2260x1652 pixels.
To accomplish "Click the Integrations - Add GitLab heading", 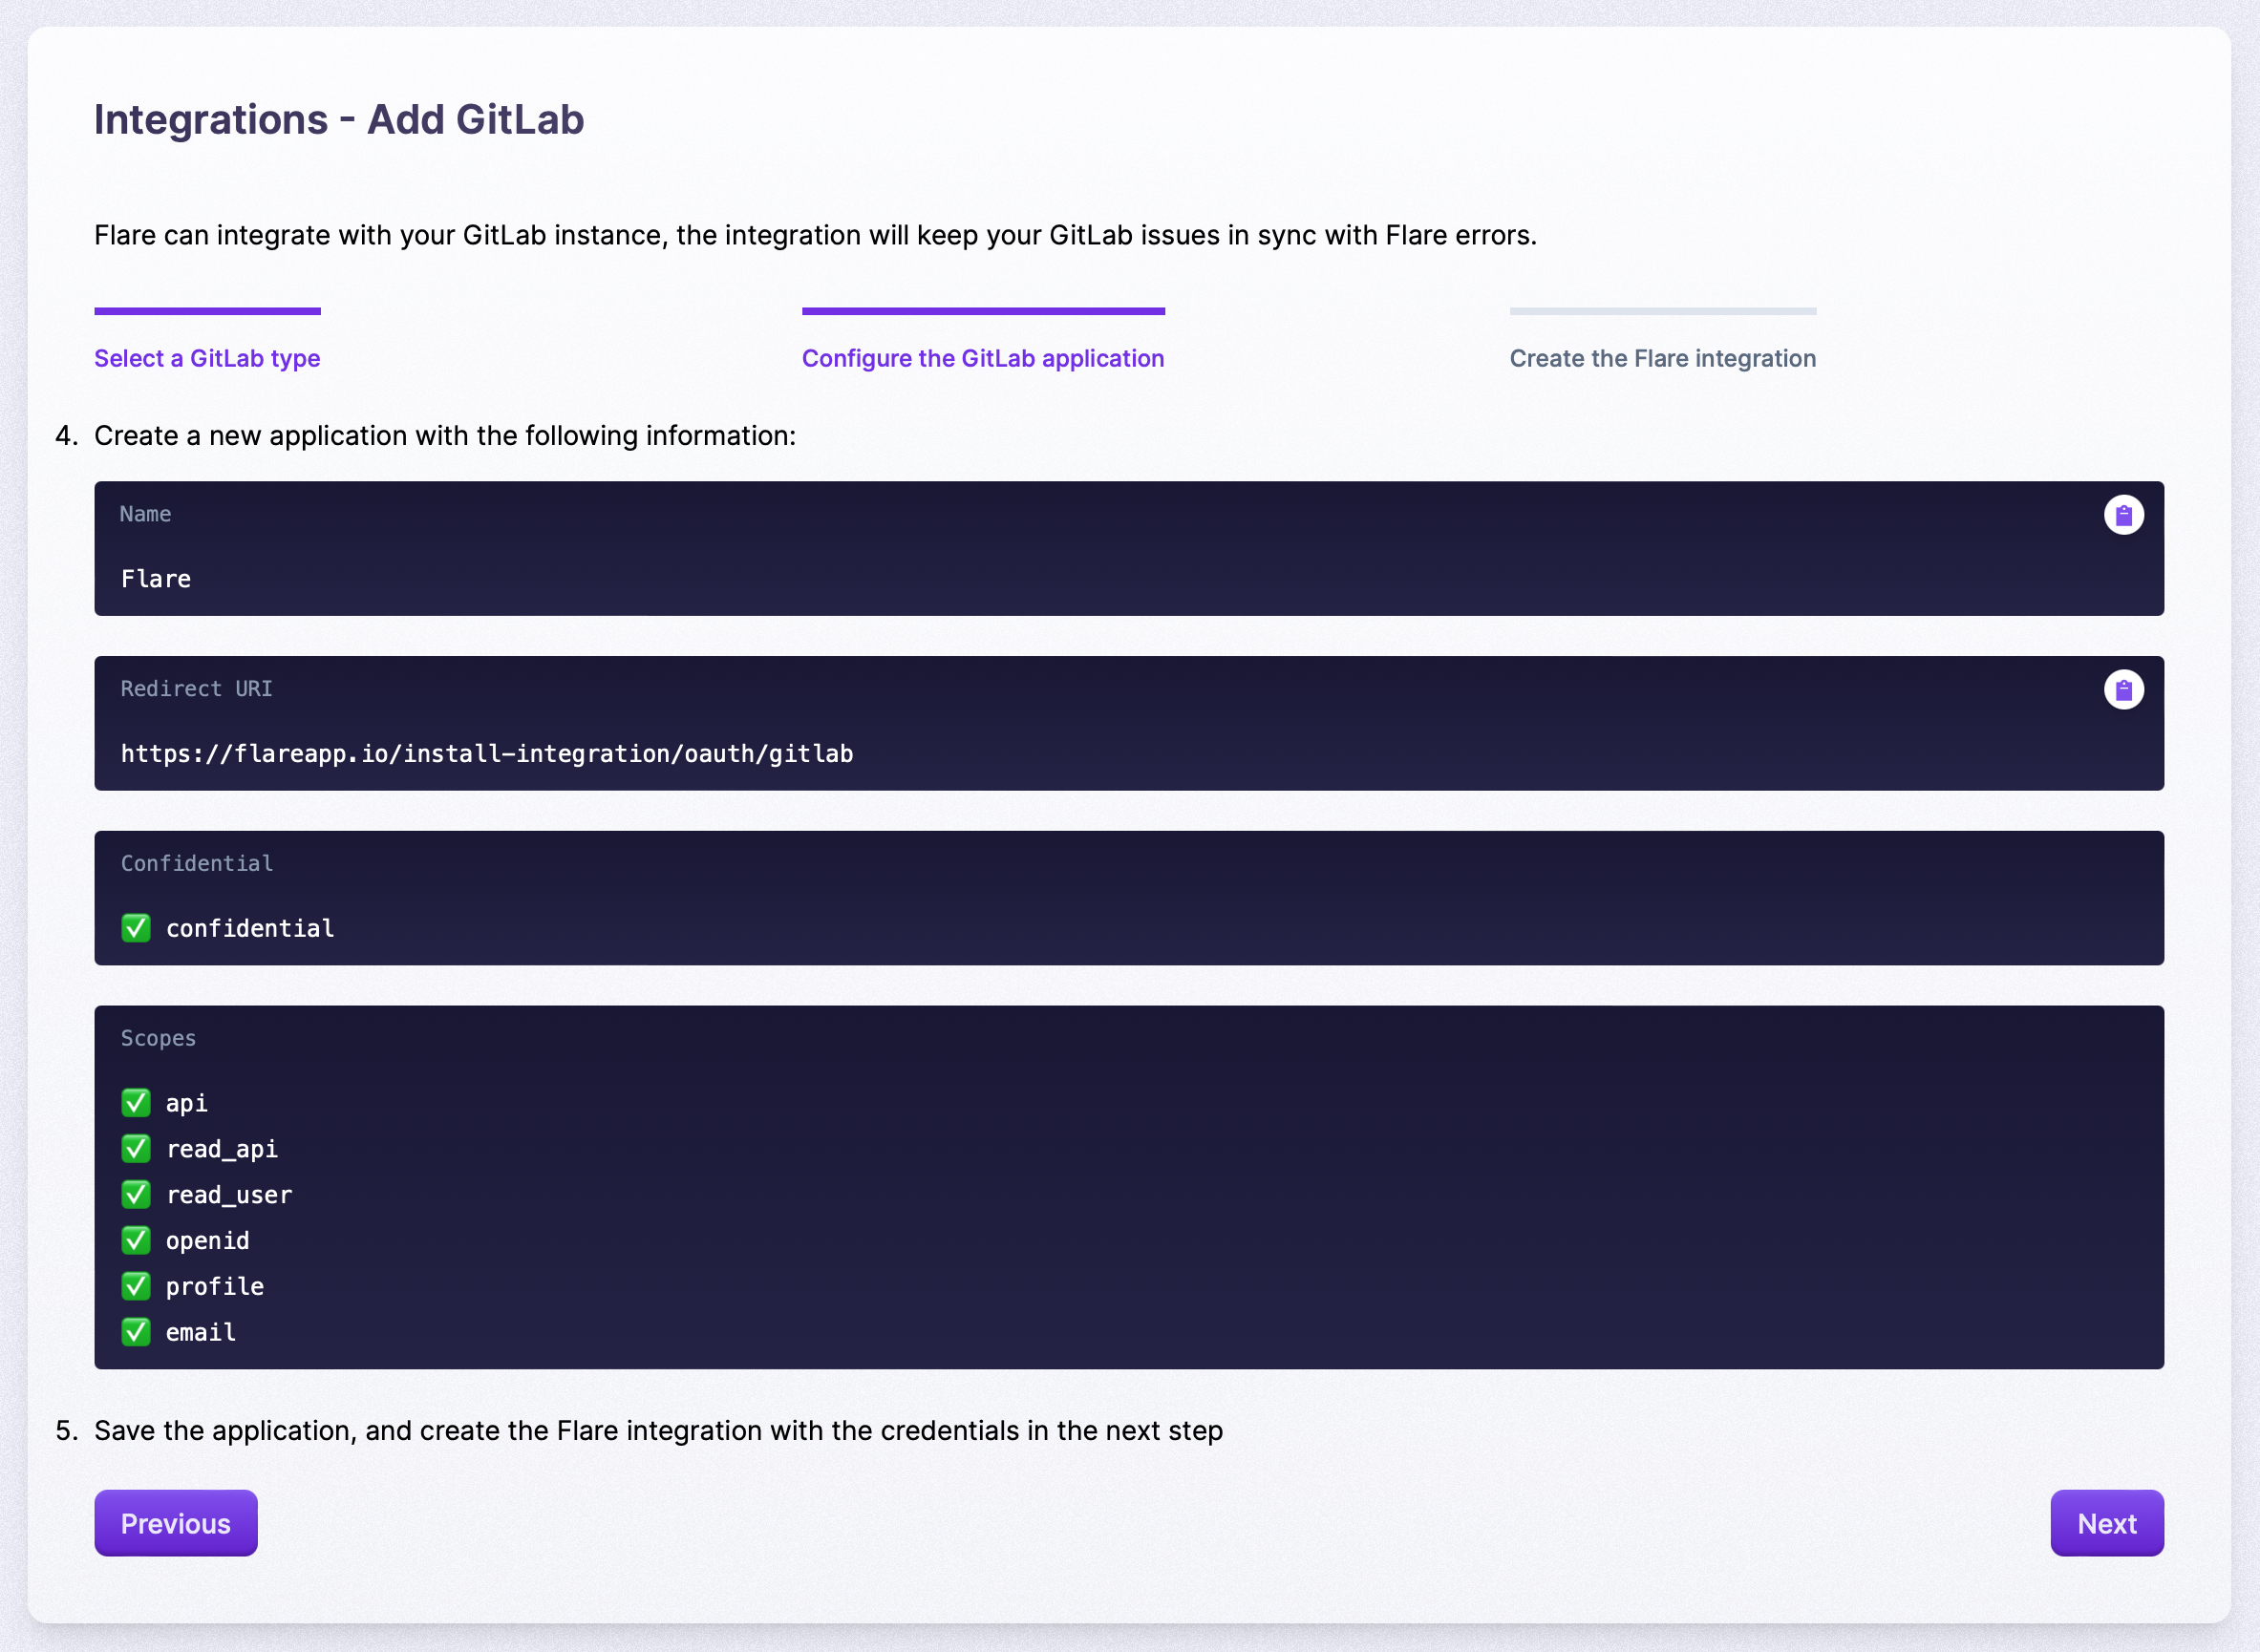I will 339,120.
